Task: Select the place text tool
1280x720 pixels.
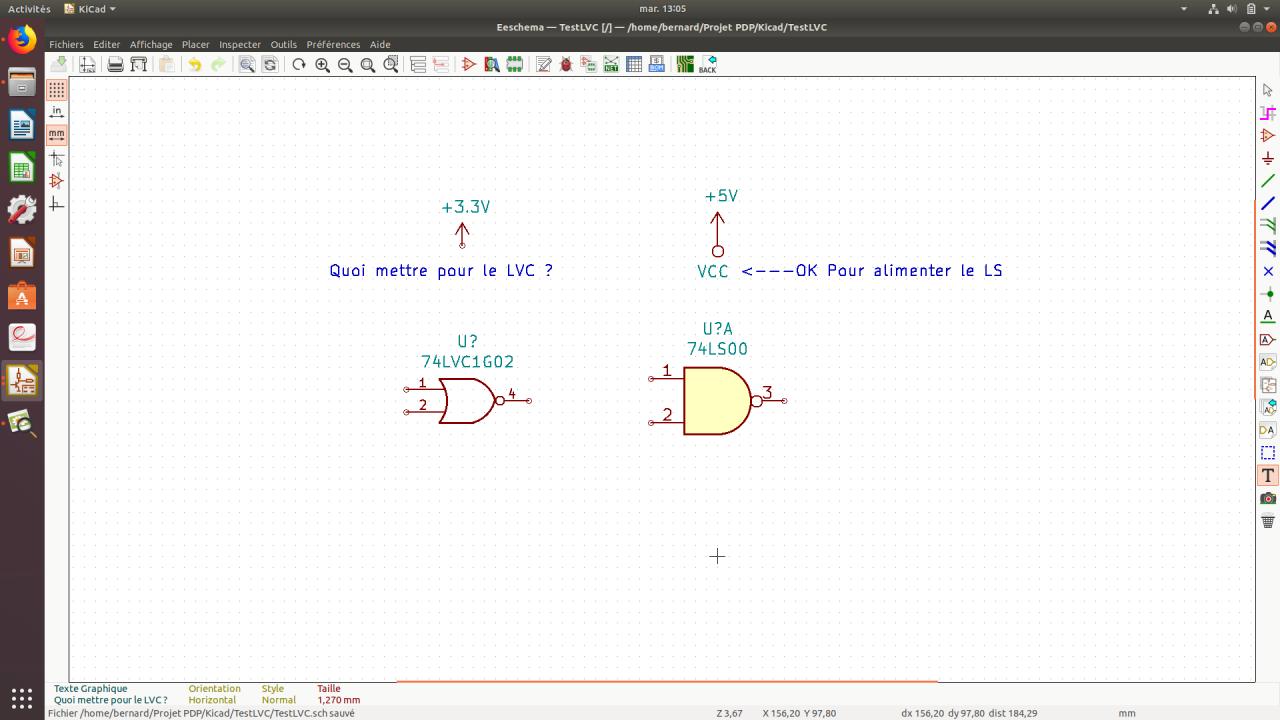Action: (1268, 475)
